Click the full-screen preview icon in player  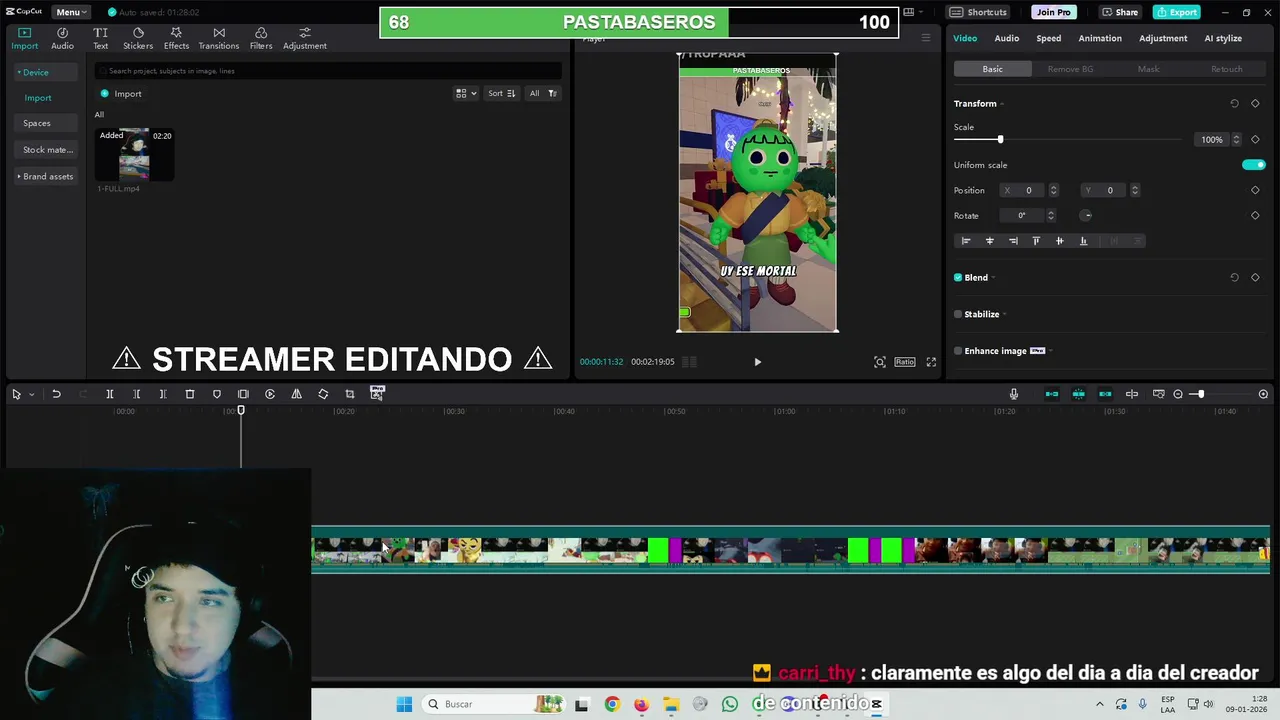click(x=931, y=362)
